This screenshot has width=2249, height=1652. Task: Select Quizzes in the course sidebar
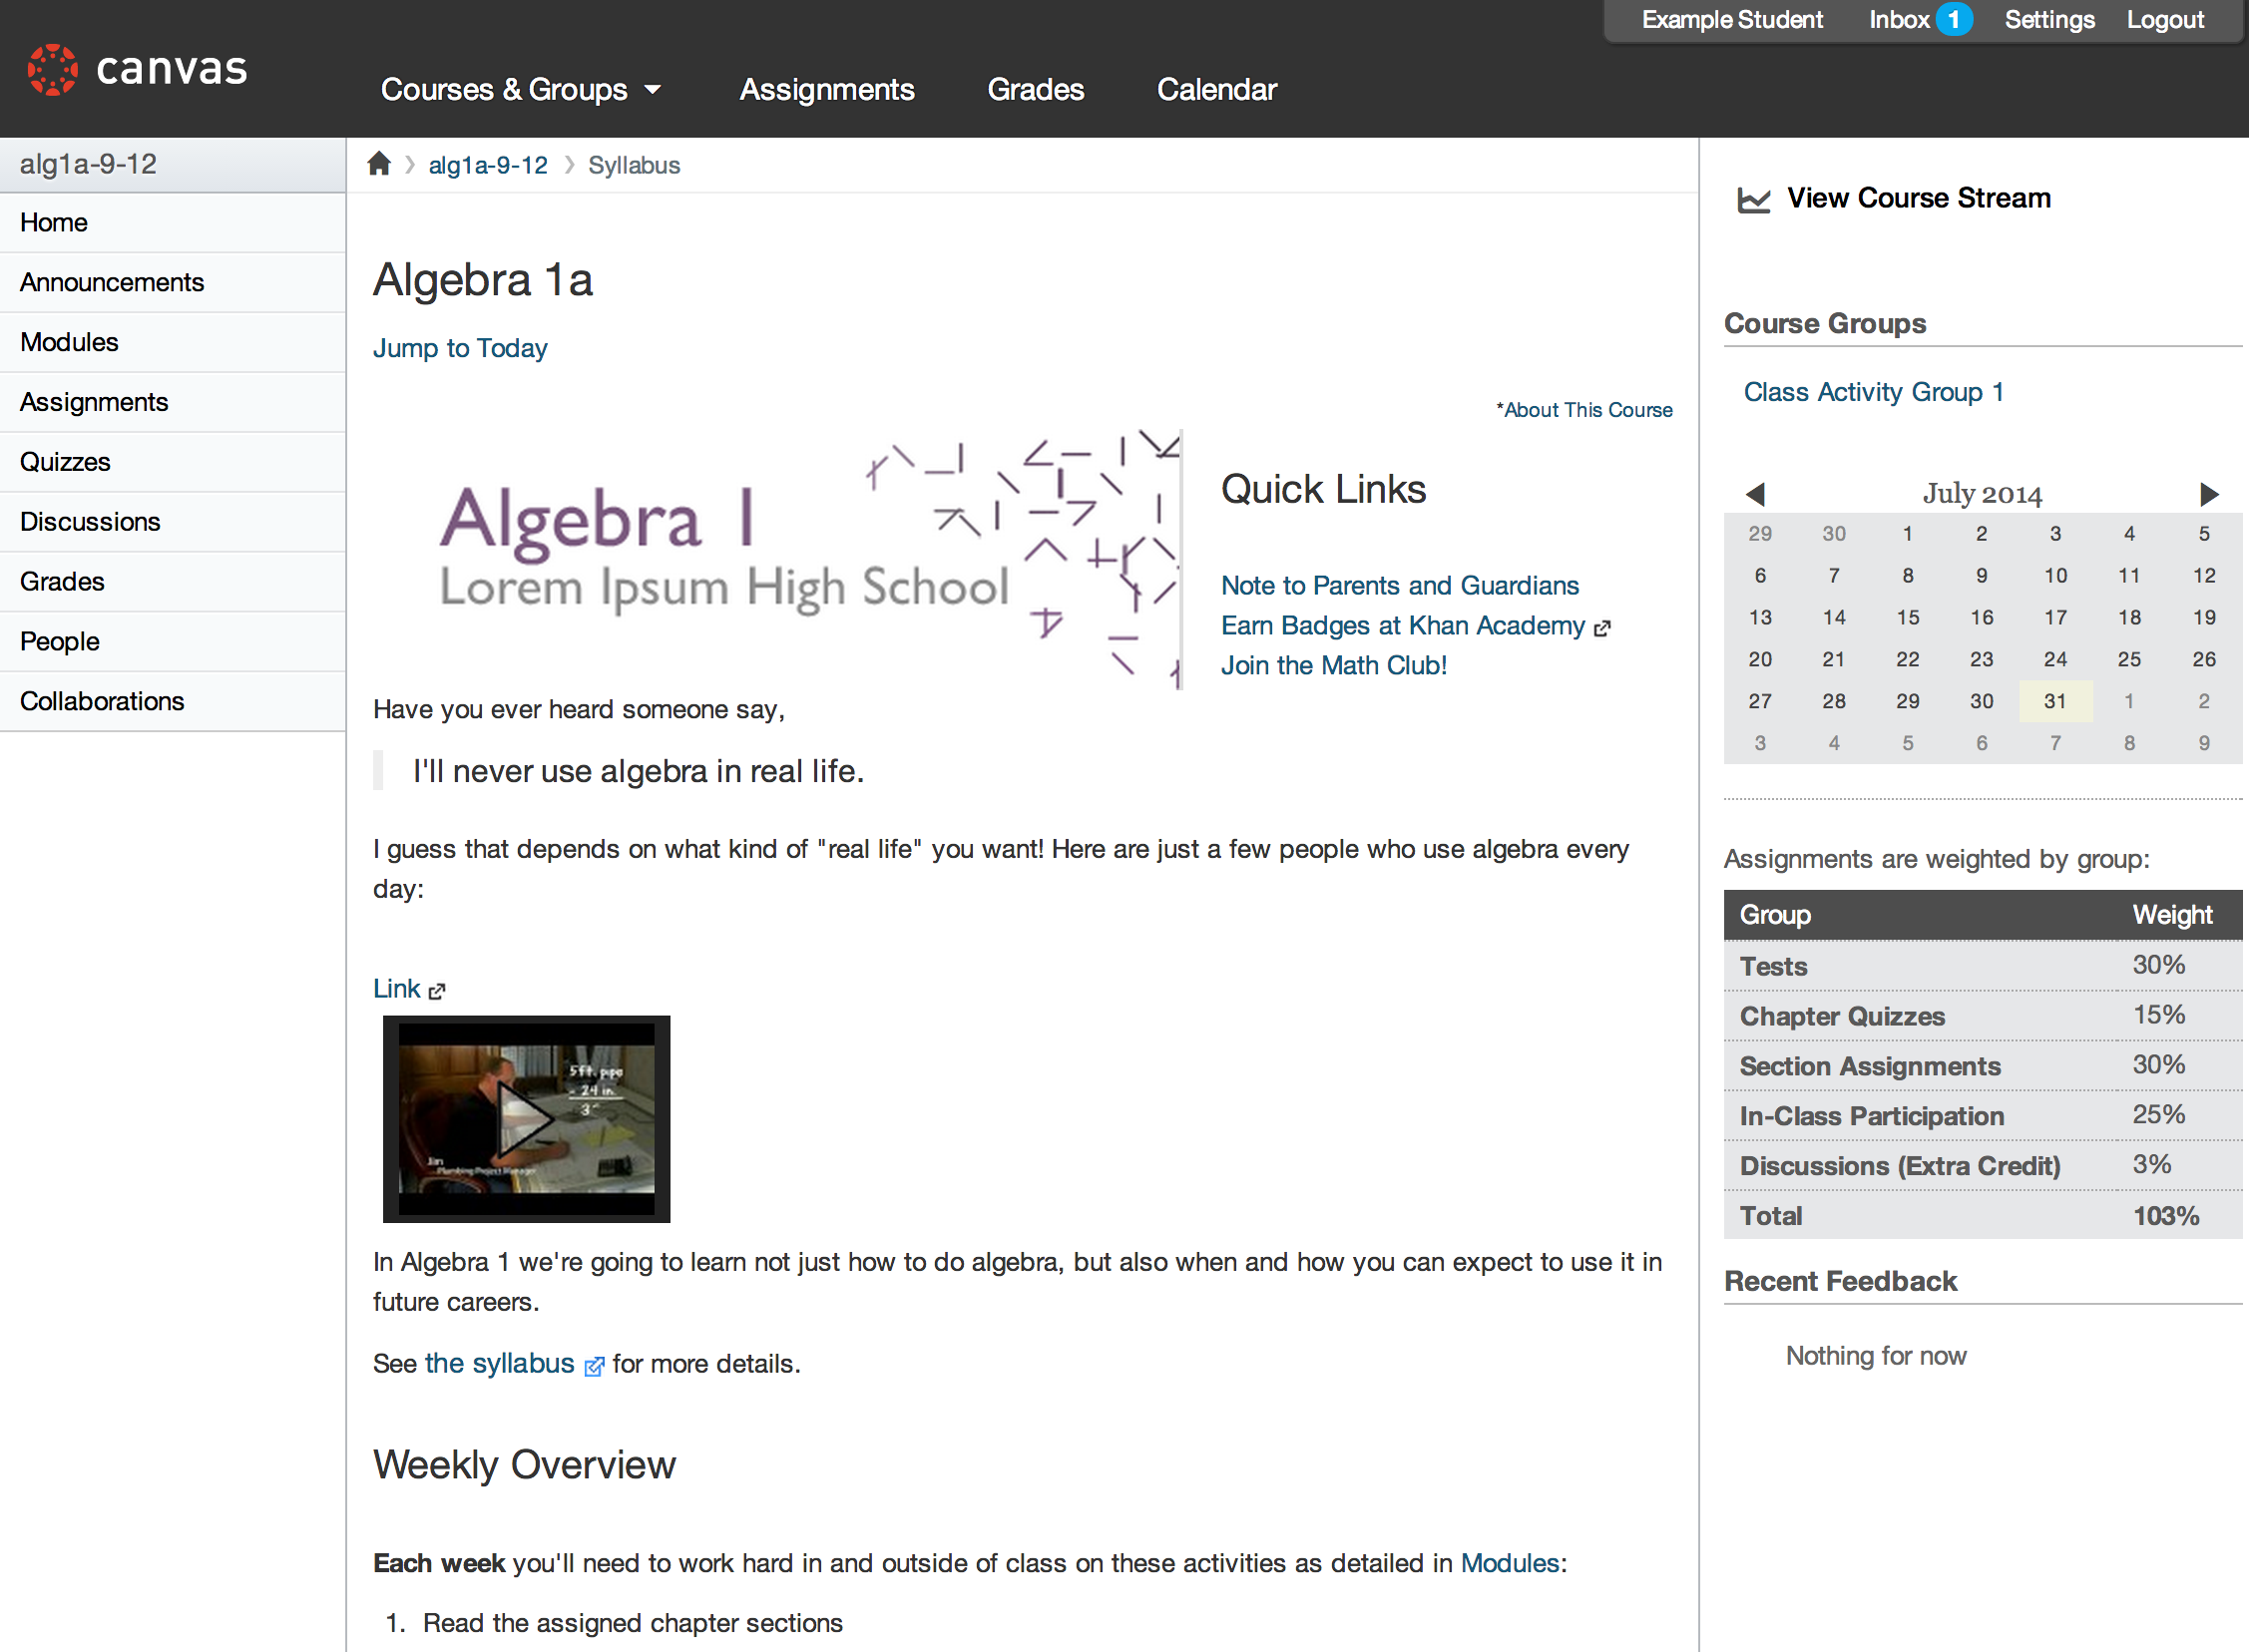pos(173,462)
